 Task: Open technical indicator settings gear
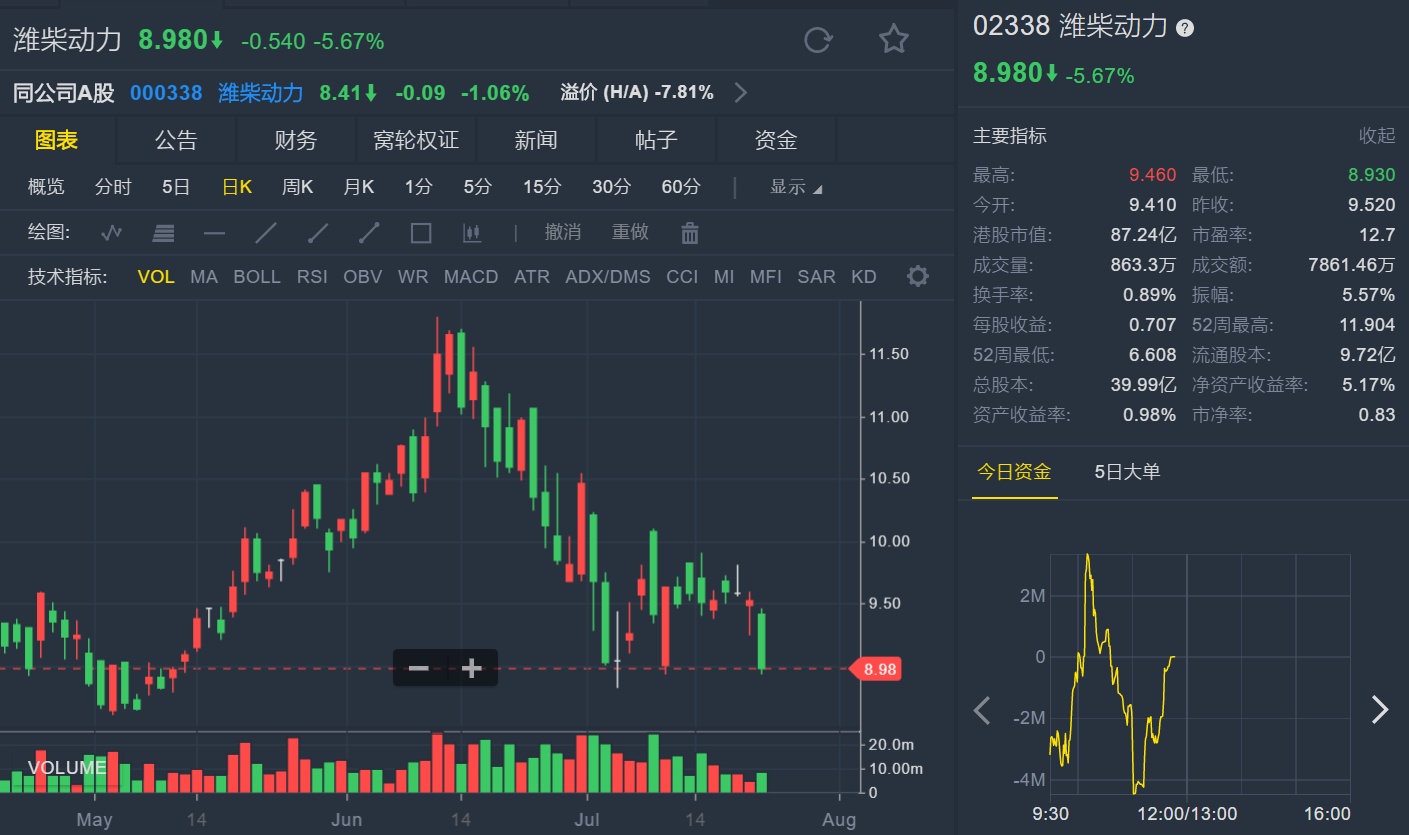[x=917, y=276]
